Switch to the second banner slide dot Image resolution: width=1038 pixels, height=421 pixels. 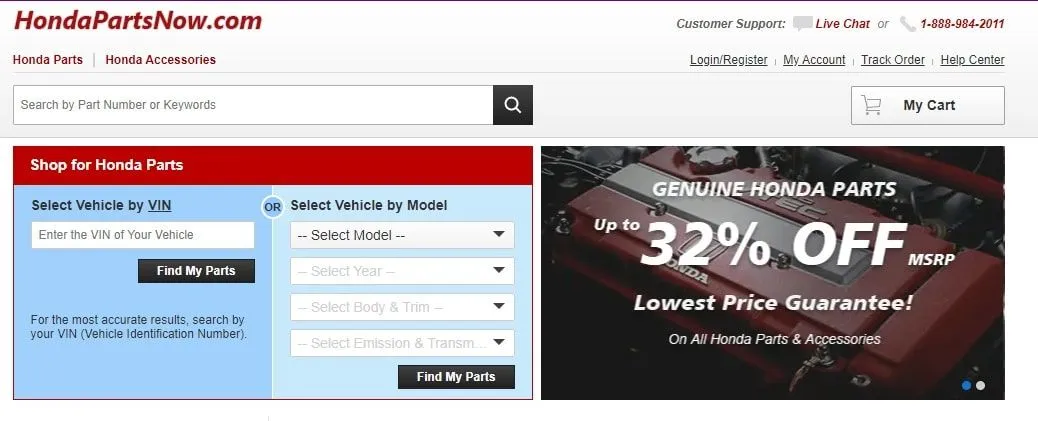click(x=980, y=385)
